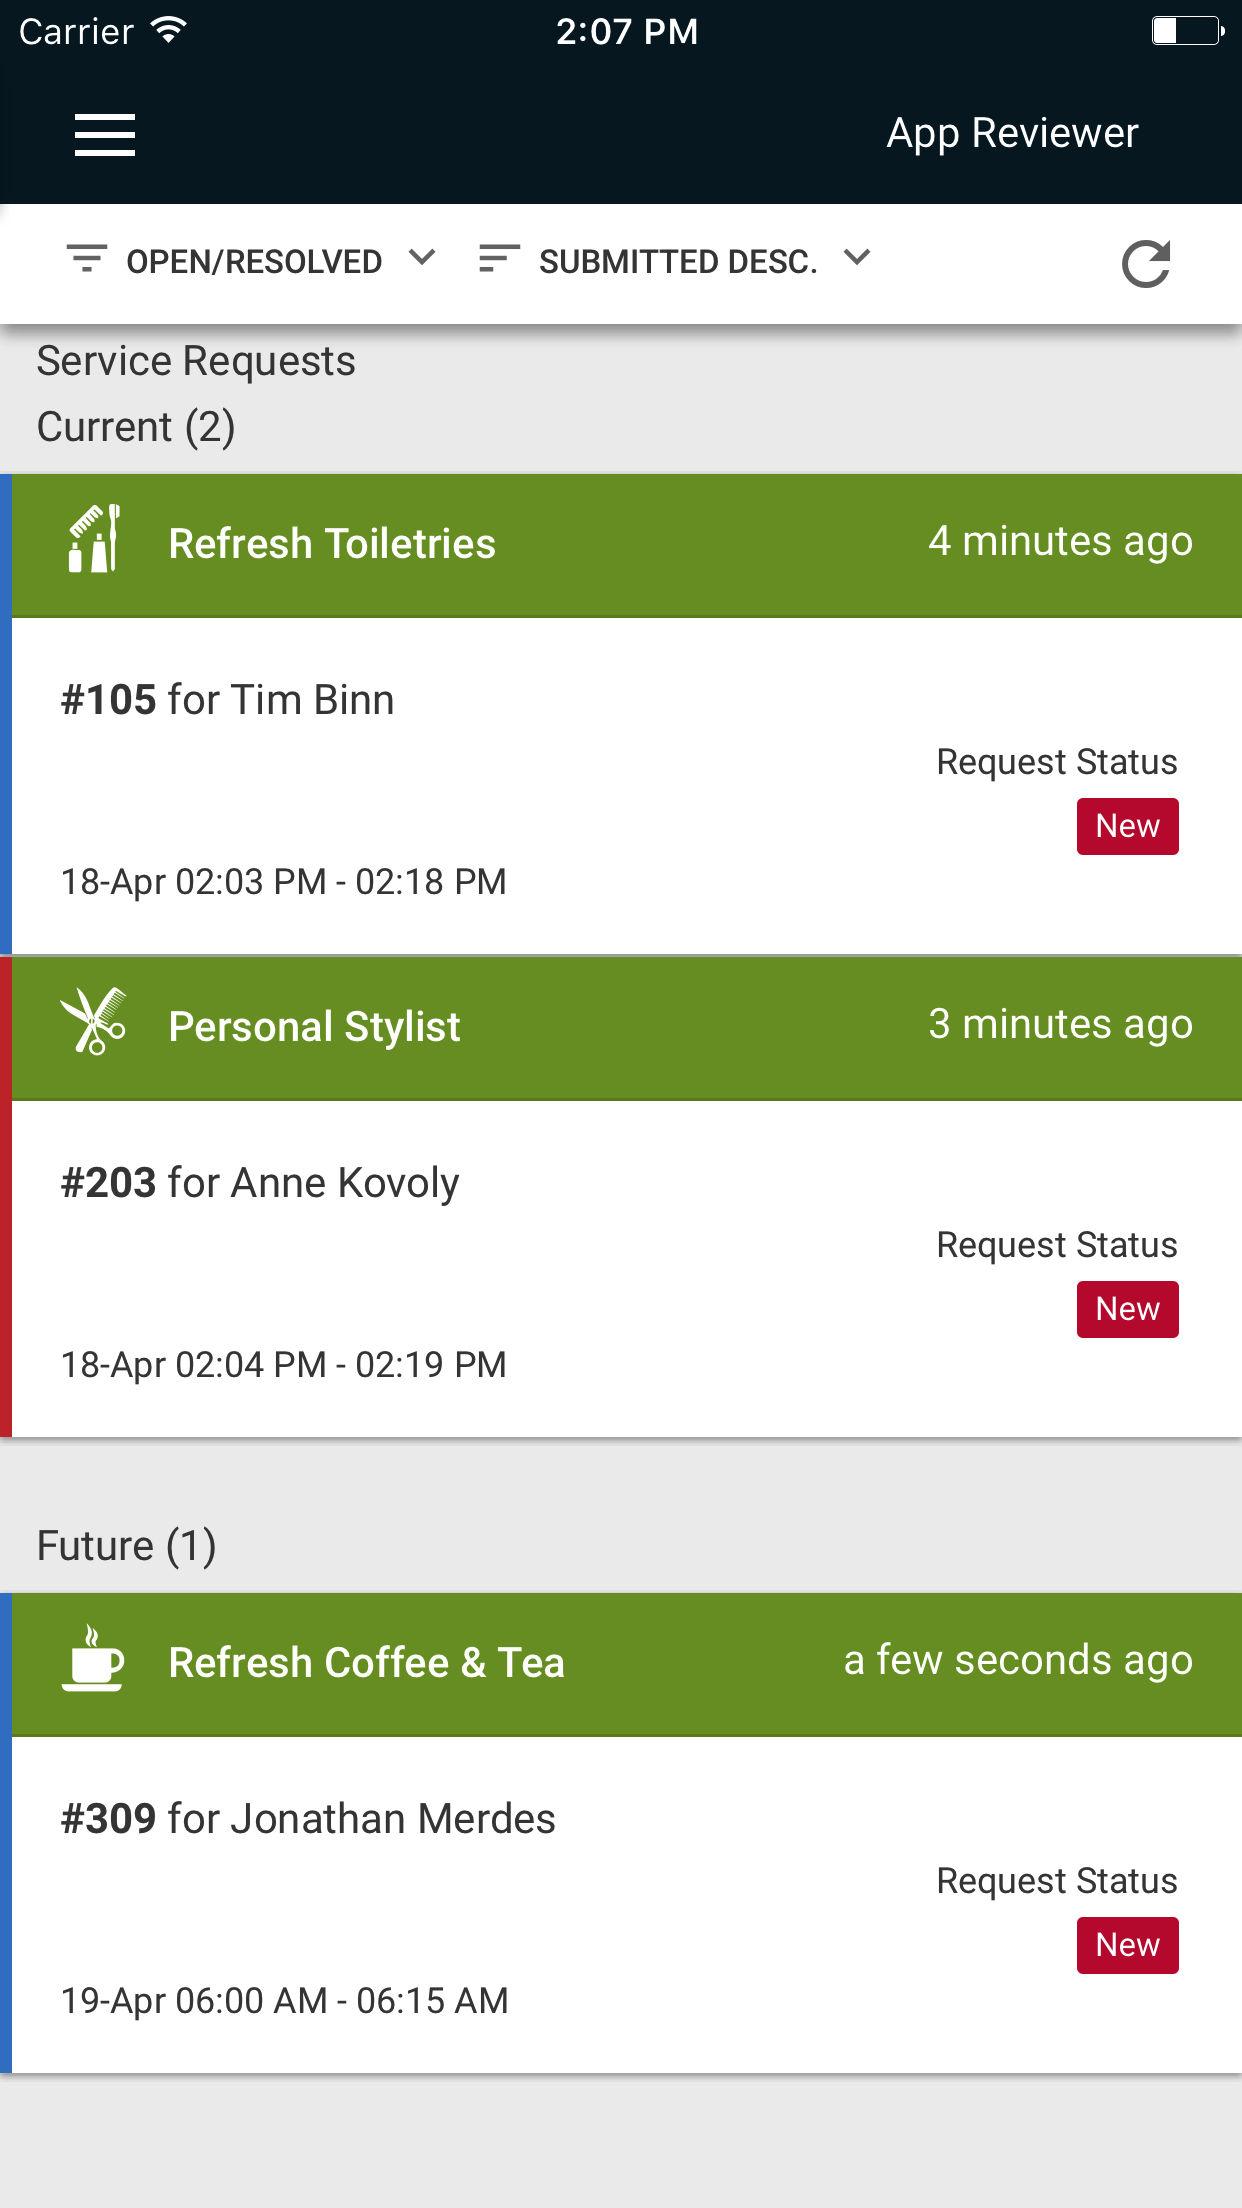Click the refresh icon
1242x2208 pixels.
pos(1146,264)
